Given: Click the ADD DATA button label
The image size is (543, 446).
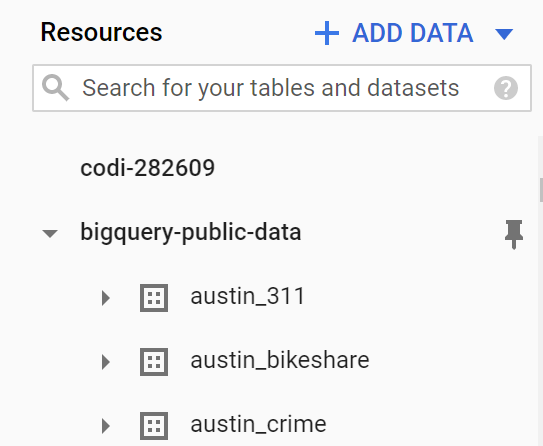Looking at the screenshot, I should [412, 33].
